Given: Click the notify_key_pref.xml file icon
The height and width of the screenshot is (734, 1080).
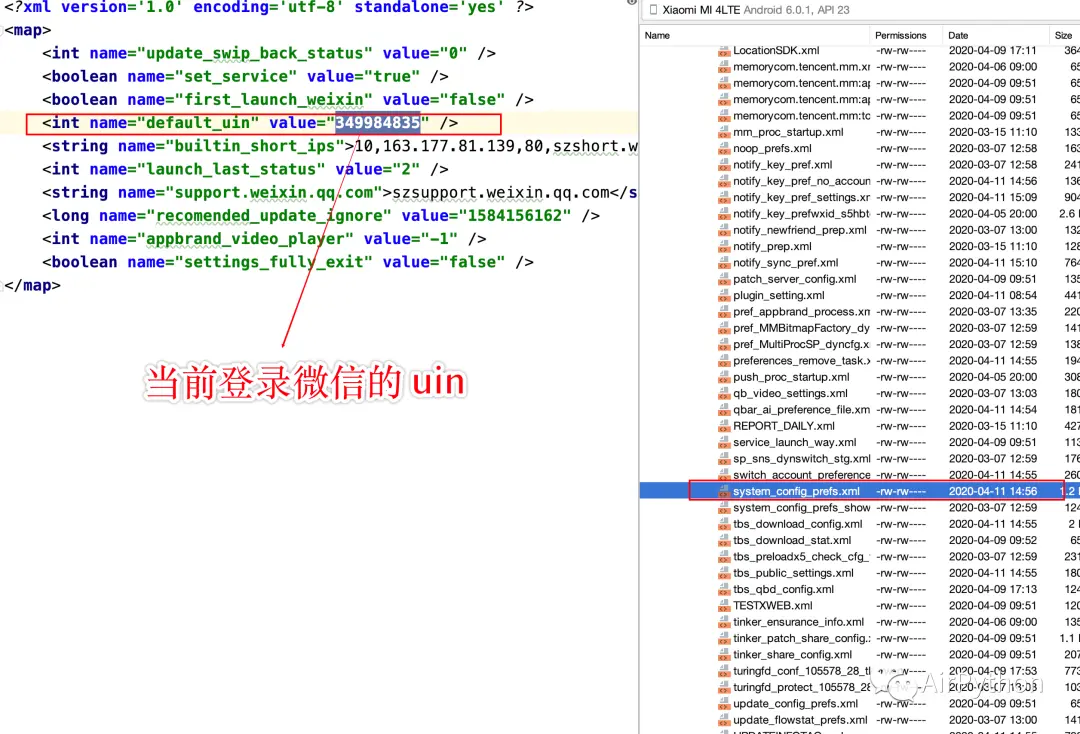Looking at the screenshot, I should pos(723,165).
